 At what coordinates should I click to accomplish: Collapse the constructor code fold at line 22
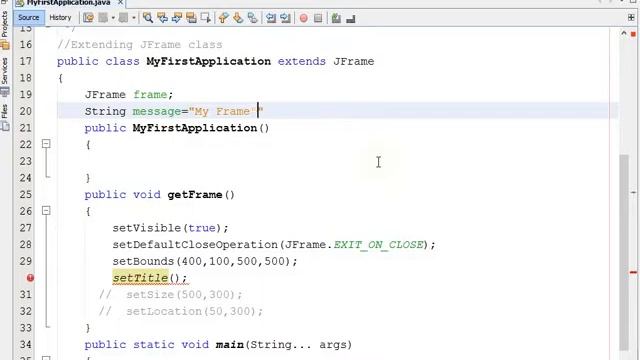(x=46, y=144)
